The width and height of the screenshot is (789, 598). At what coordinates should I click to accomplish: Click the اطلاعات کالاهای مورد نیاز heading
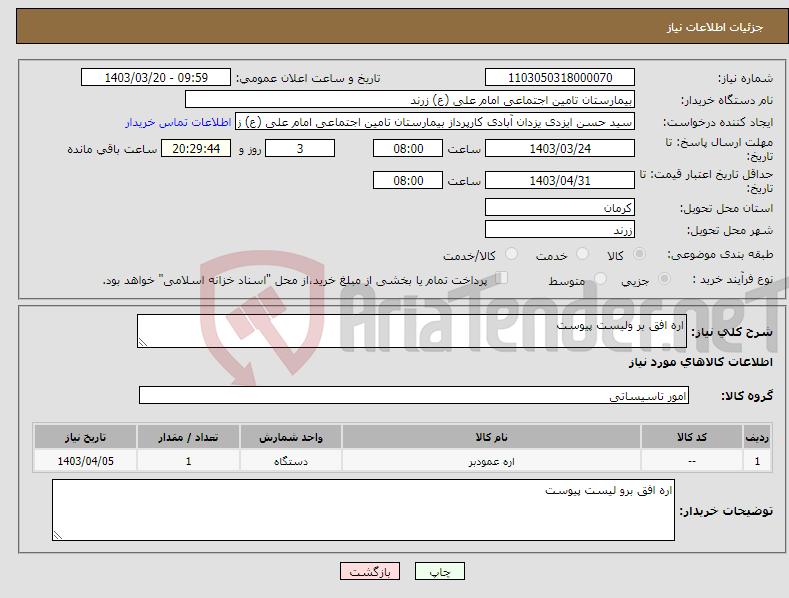[700, 362]
